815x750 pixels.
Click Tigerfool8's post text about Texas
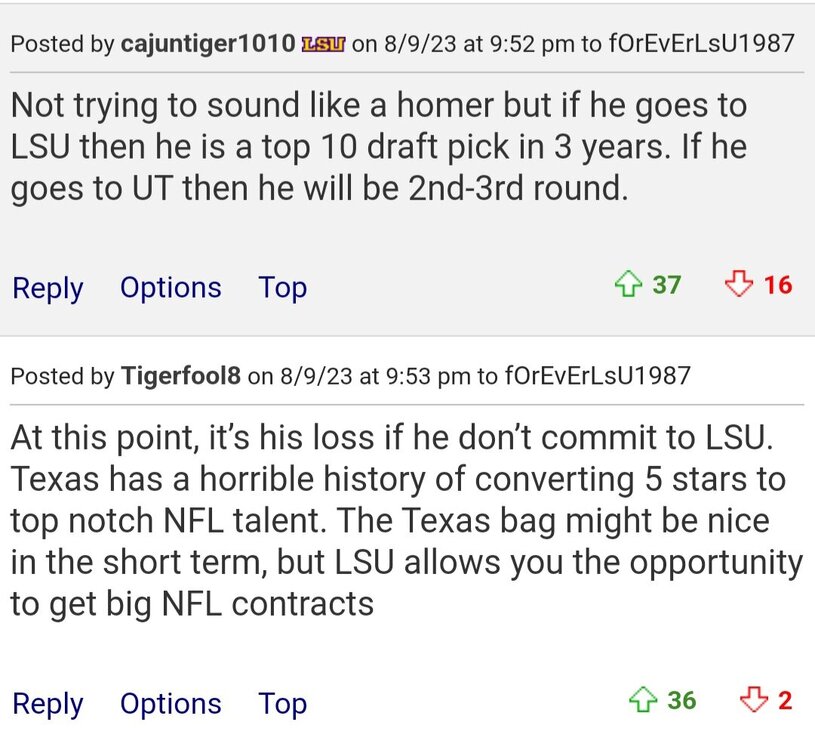[400, 520]
